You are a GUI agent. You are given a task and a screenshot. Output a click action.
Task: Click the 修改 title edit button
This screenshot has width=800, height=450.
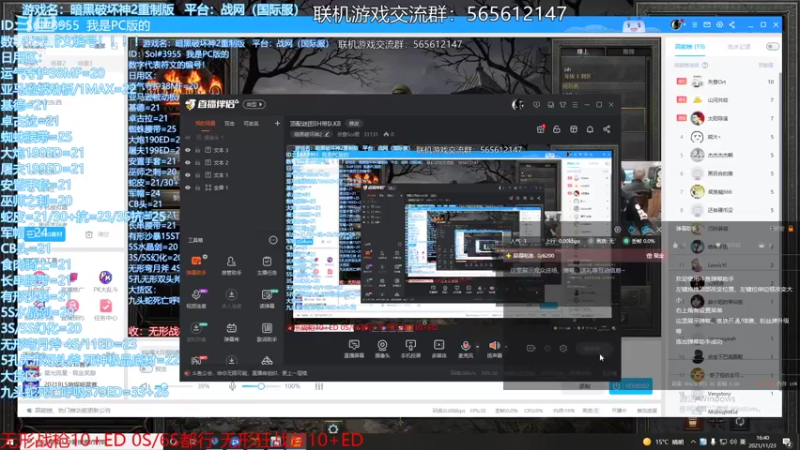354,123
